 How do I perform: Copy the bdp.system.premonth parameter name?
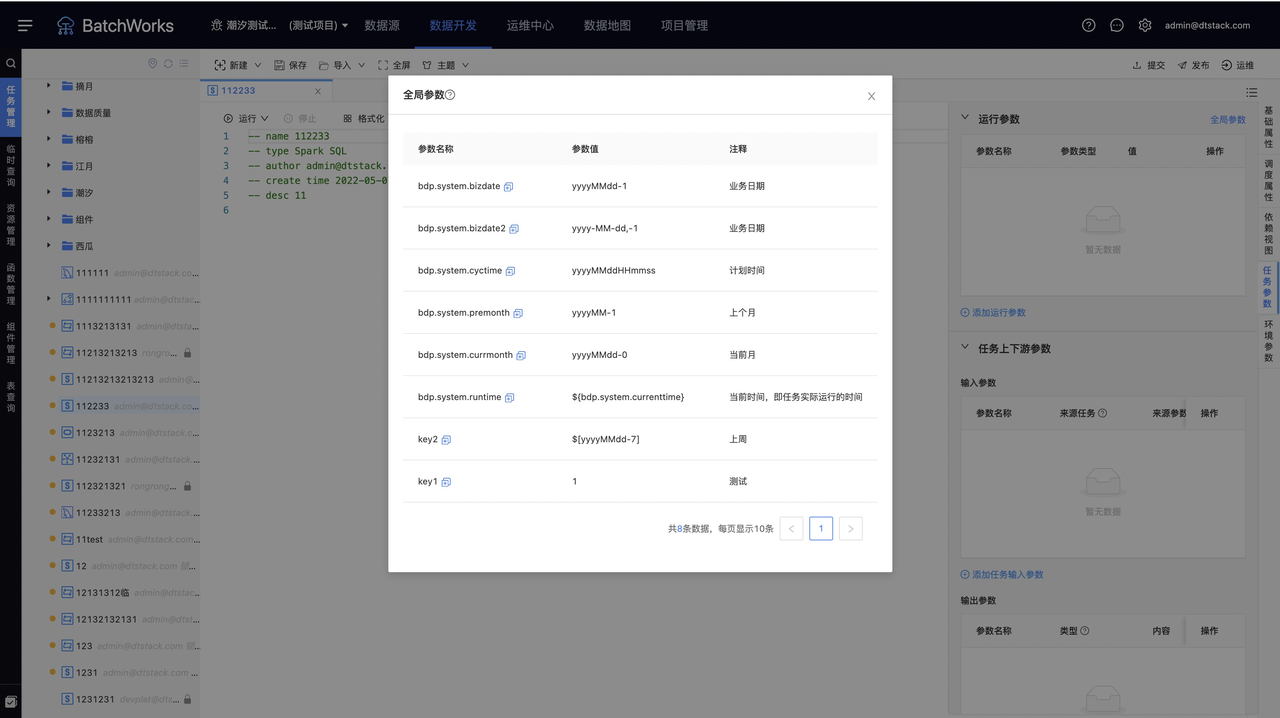pyautogui.click(x=518, y=313)
